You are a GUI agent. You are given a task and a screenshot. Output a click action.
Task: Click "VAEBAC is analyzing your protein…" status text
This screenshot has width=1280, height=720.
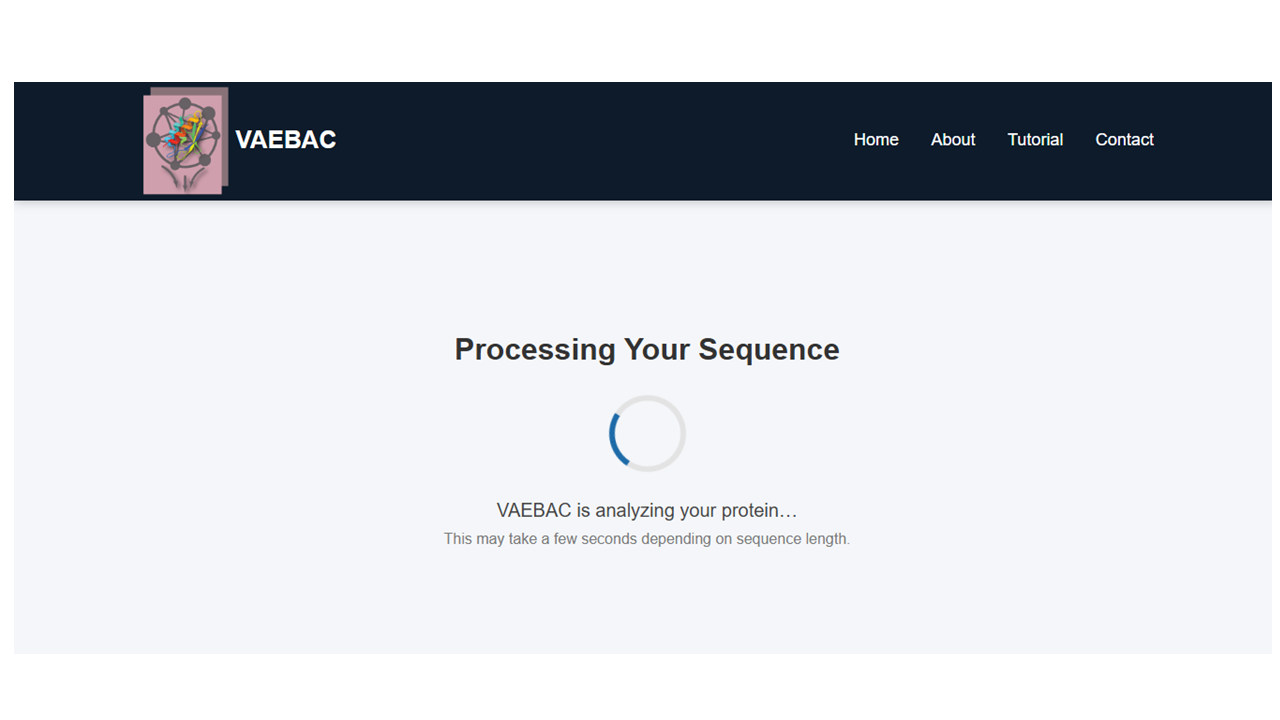click(647, 510)
